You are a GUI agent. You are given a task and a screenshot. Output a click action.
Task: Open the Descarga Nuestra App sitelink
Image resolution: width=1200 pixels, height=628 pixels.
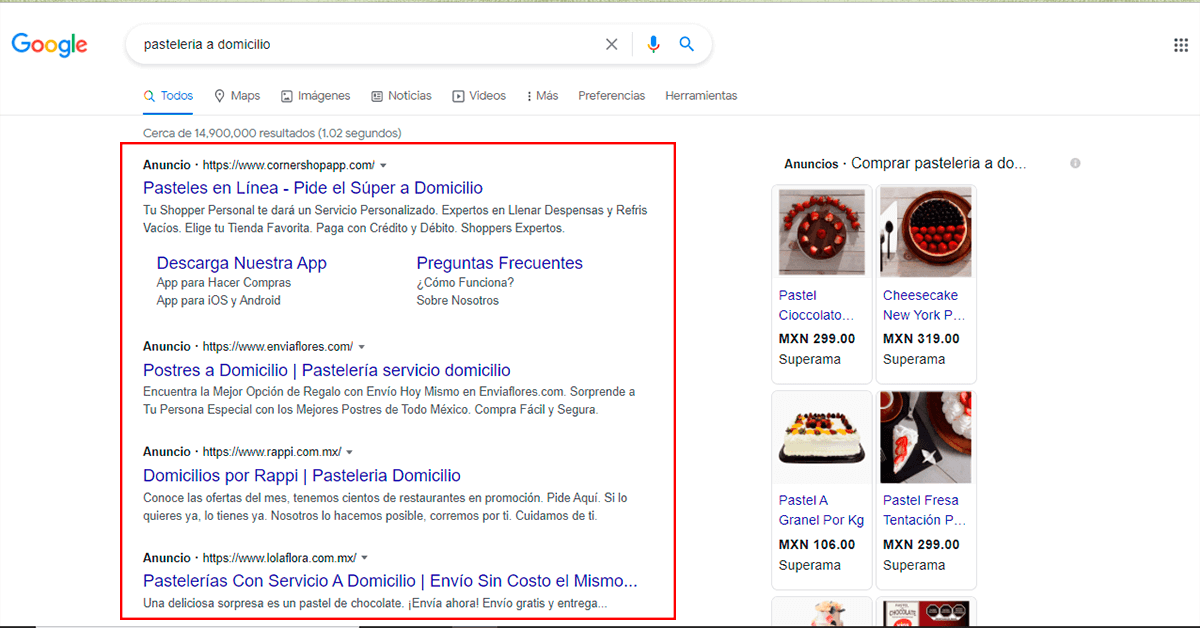click(x=242, y=262)
